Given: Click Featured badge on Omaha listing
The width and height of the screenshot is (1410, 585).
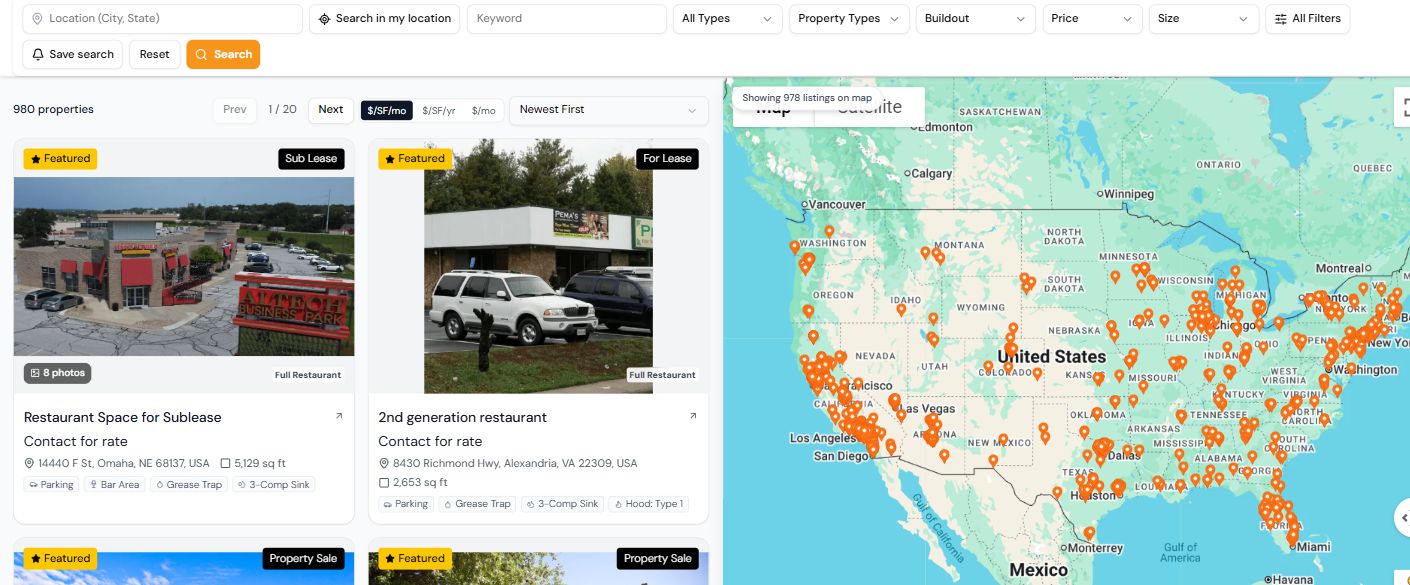Looking at the screenshot, I should pyautogui.click(x=60, y=158).
